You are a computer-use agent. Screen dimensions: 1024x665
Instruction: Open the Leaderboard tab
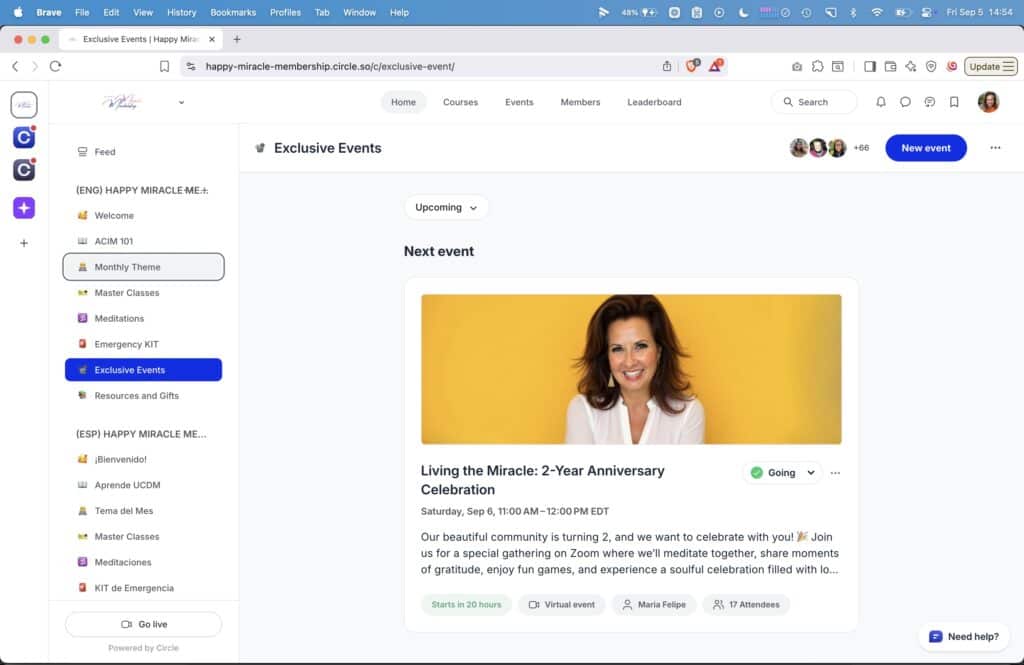[x=654, y=102]
